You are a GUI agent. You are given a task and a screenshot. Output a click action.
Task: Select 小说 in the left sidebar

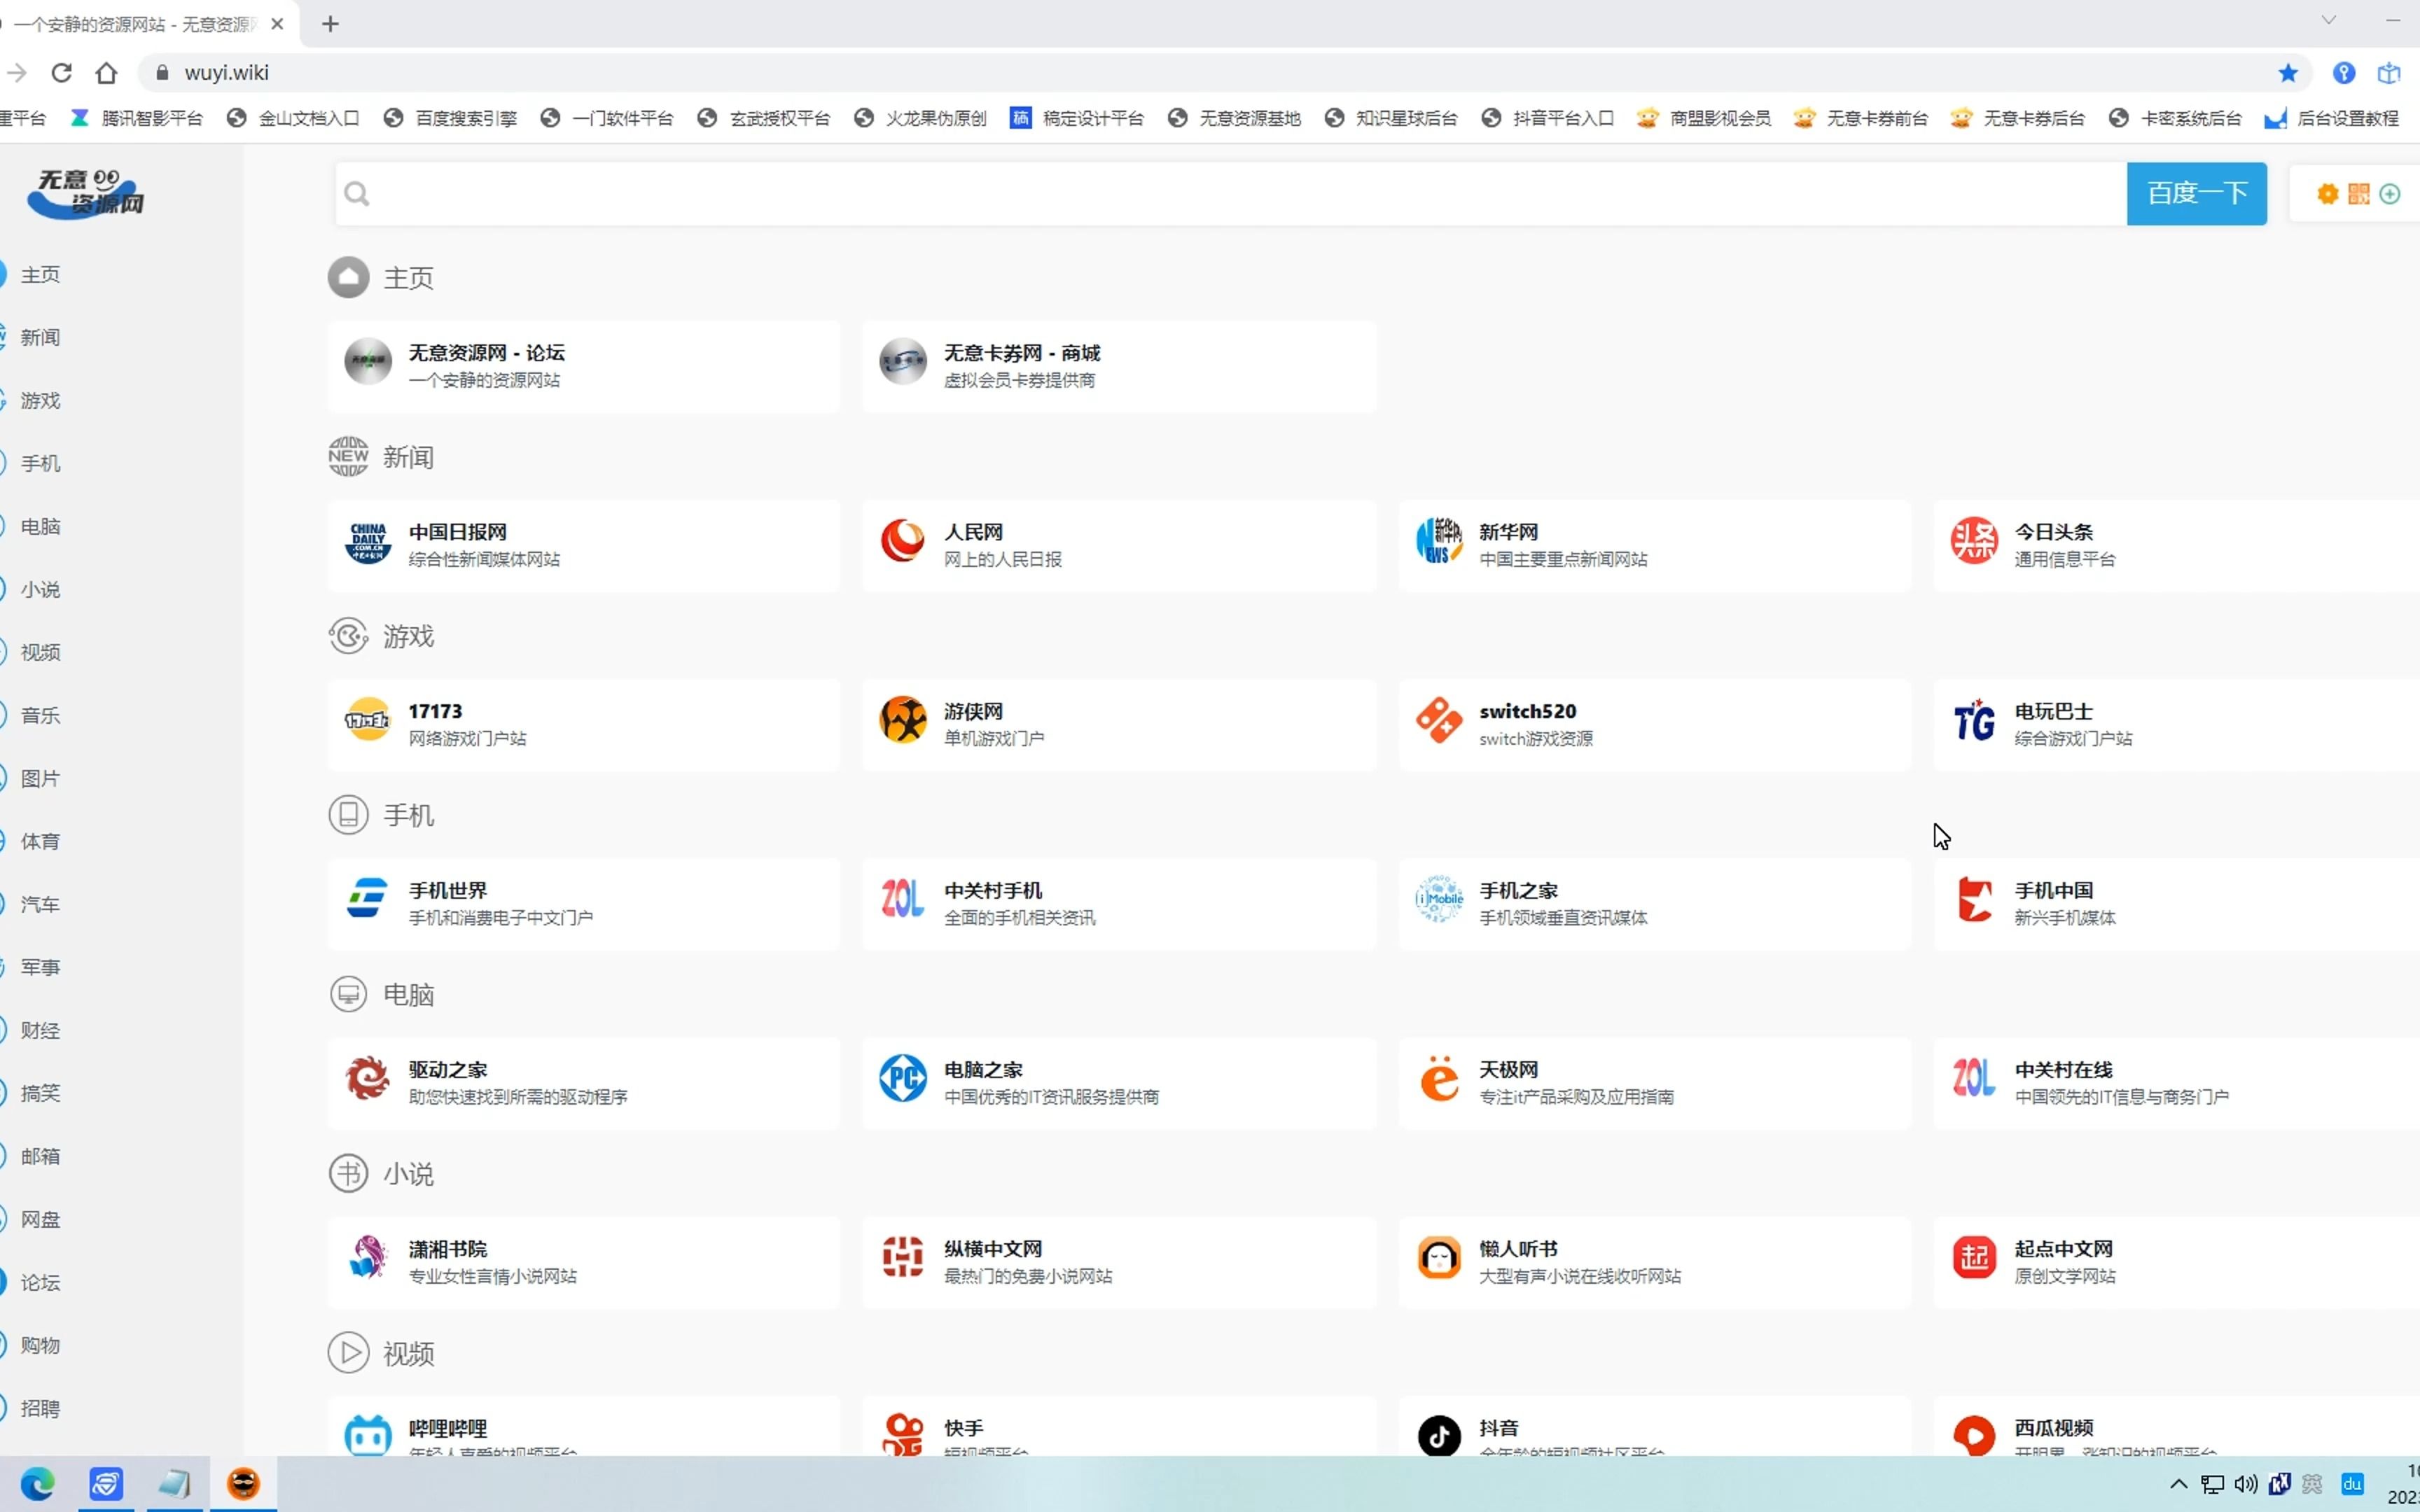(x=40, y=590)
